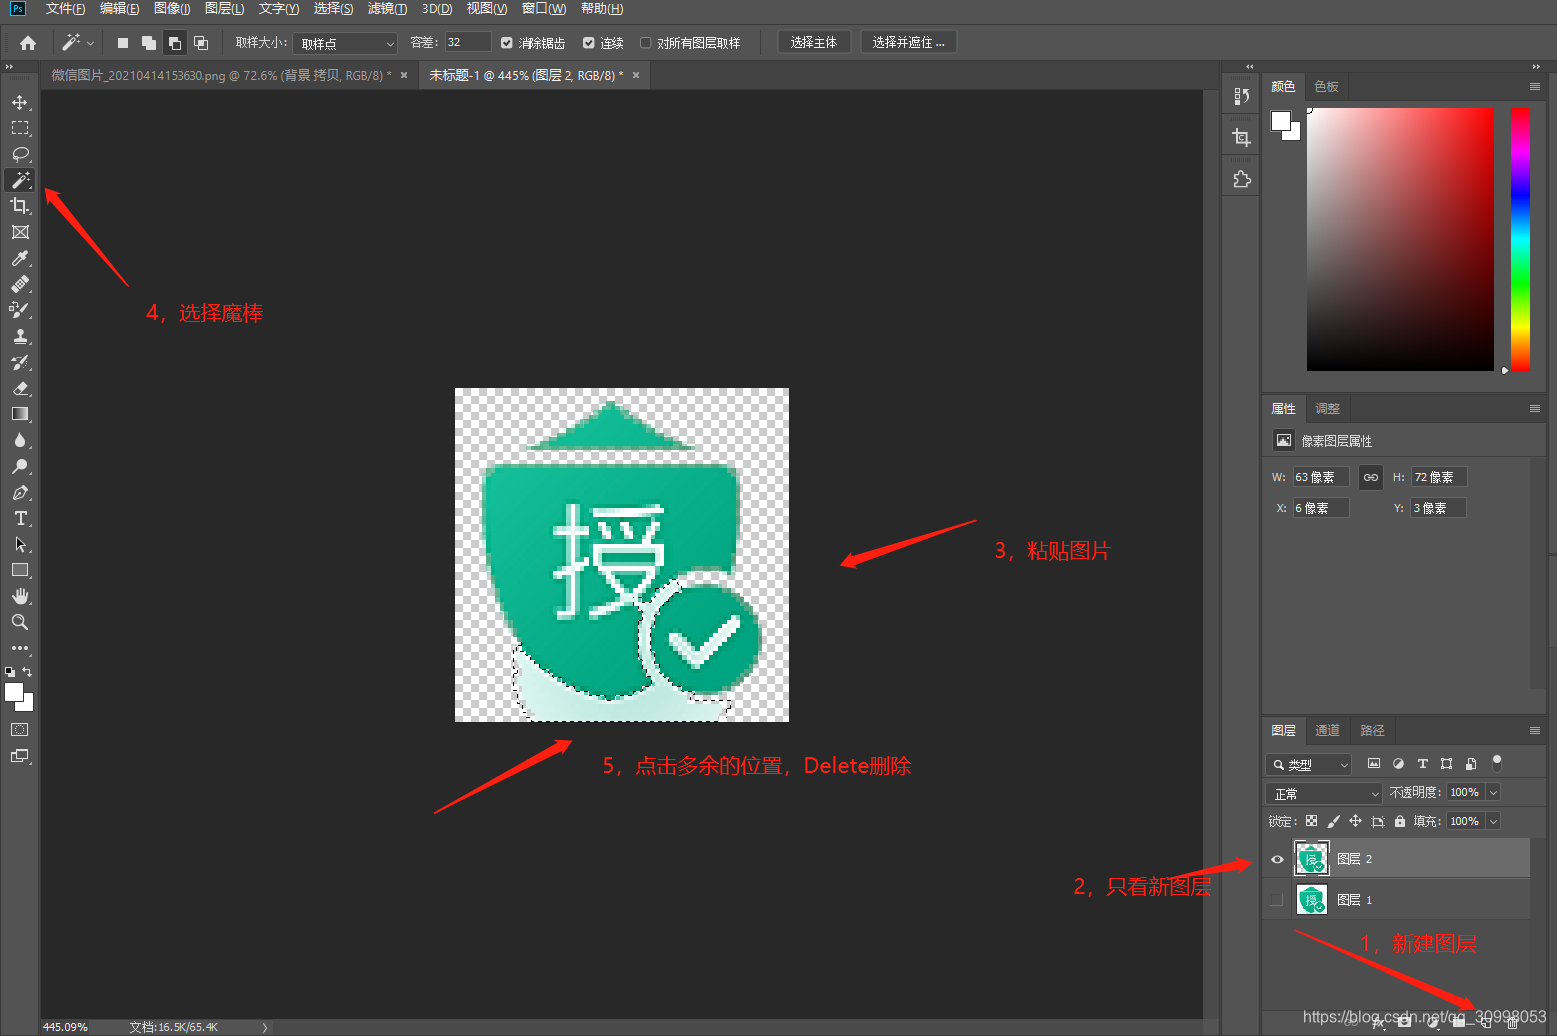Click the Home icon in options bar
This screenshot has height=1036, width=1557.
pyautogui.click(x=28, y=43)
